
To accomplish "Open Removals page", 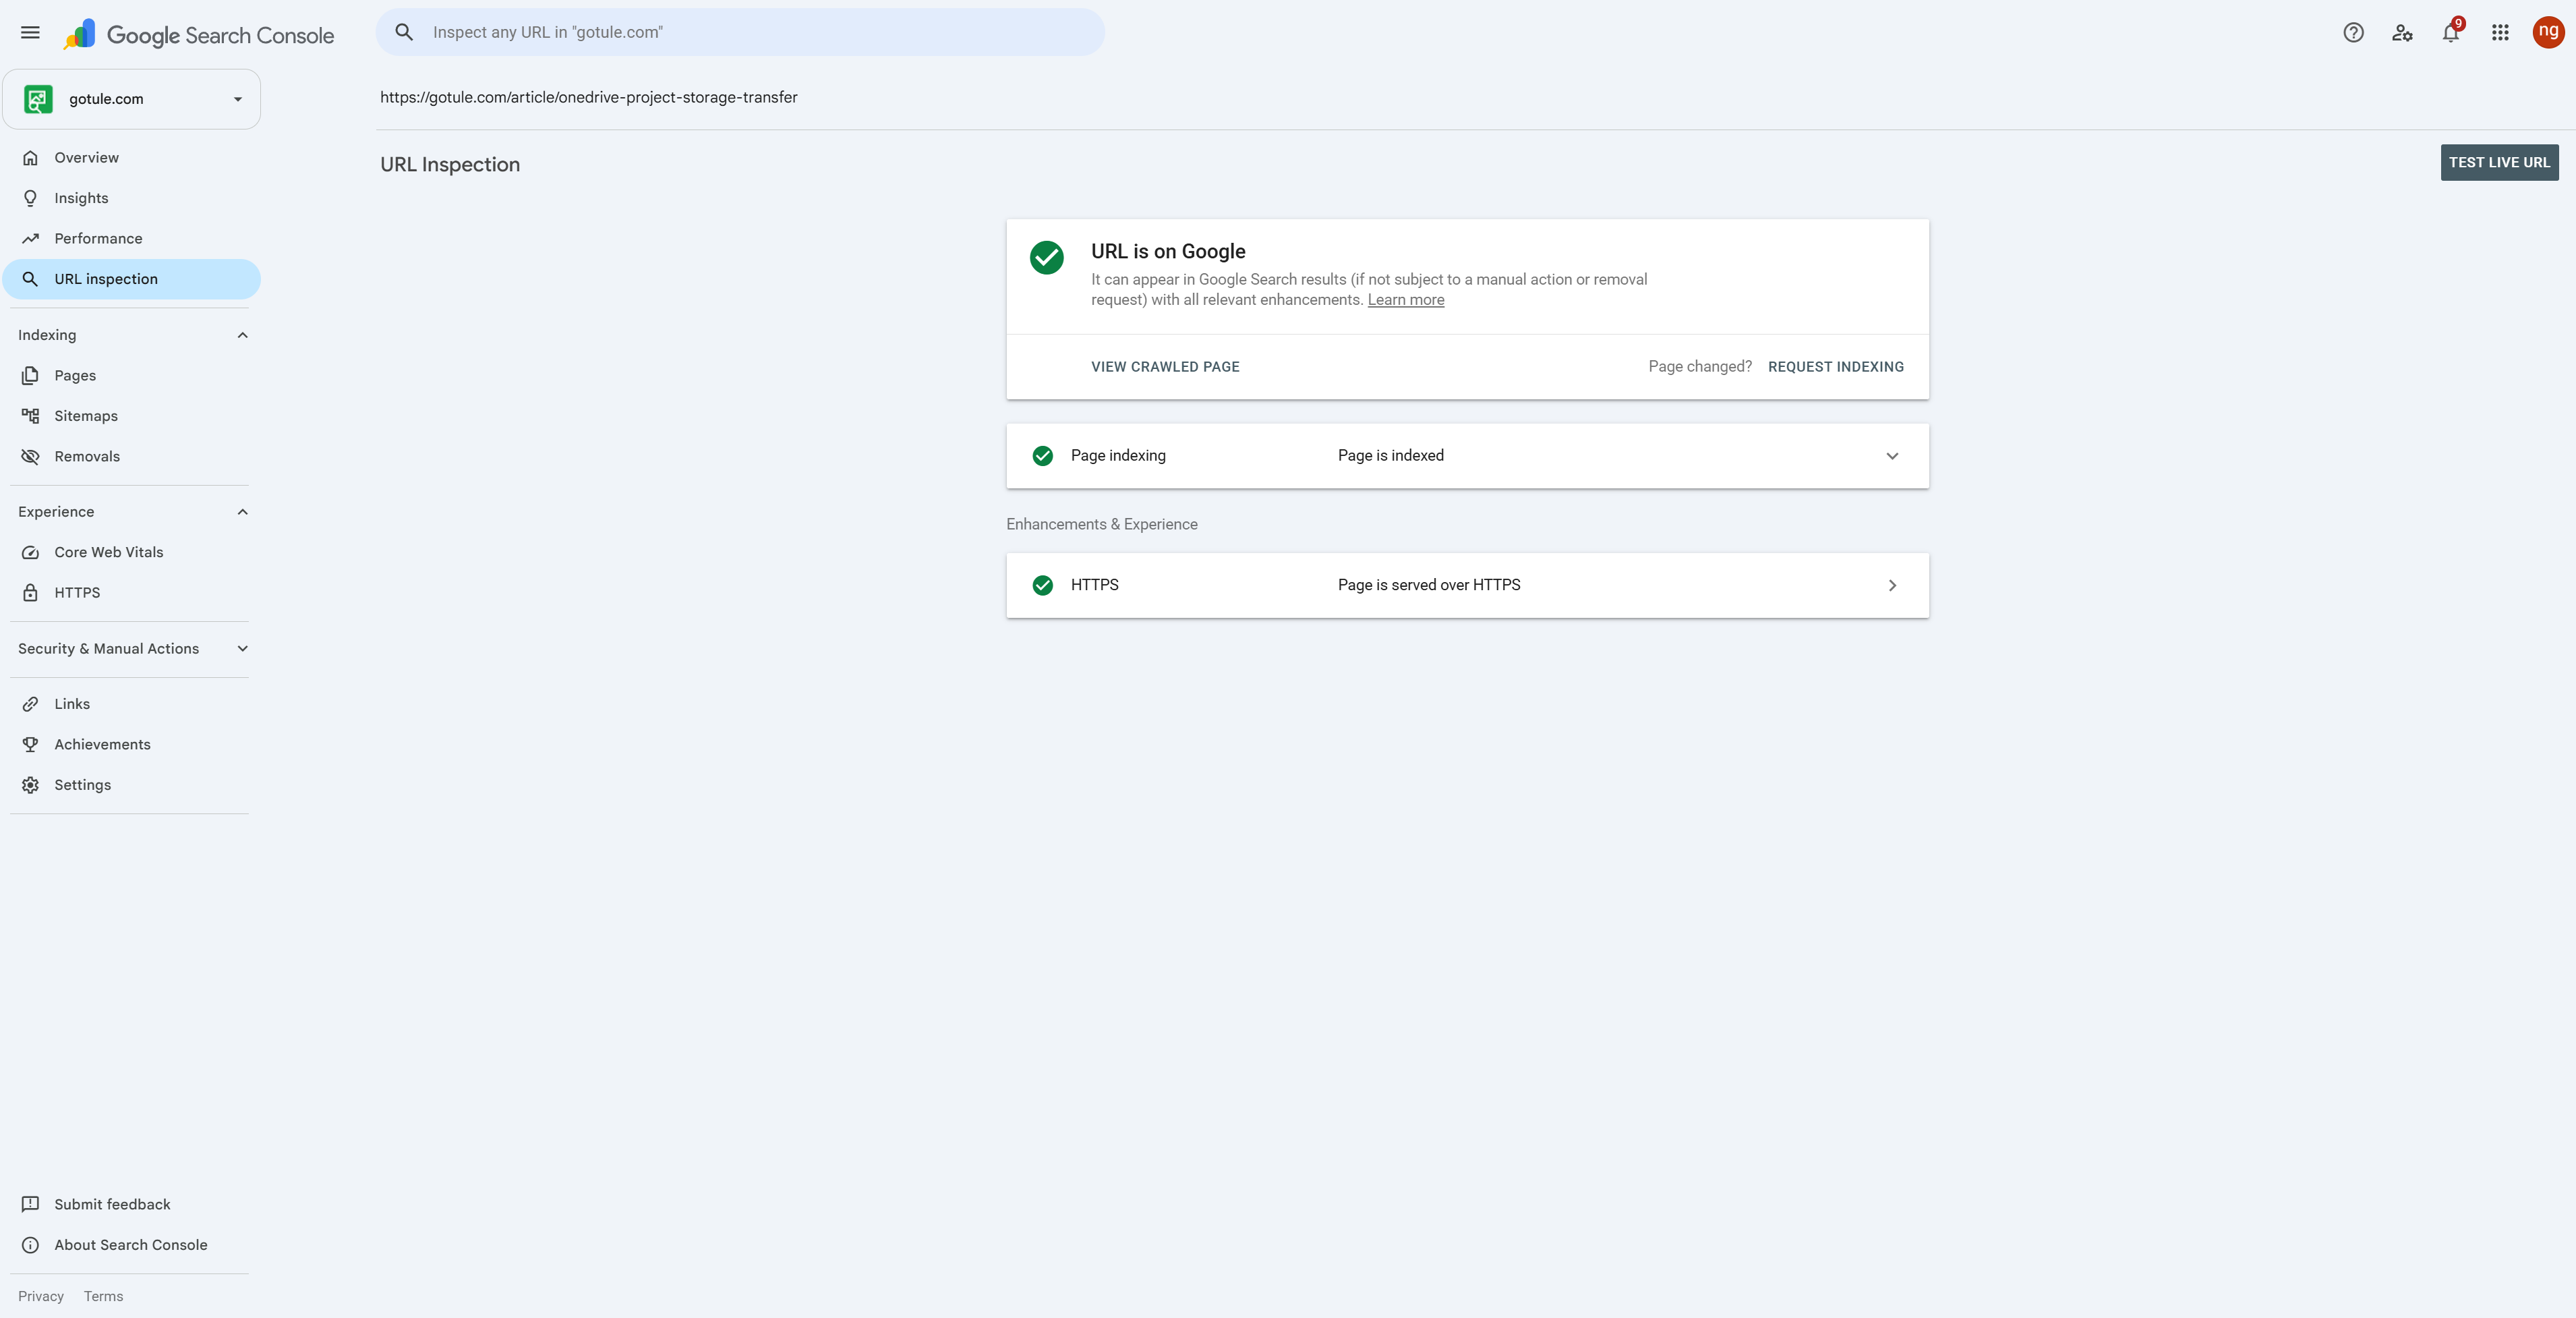I will [132, 457].
